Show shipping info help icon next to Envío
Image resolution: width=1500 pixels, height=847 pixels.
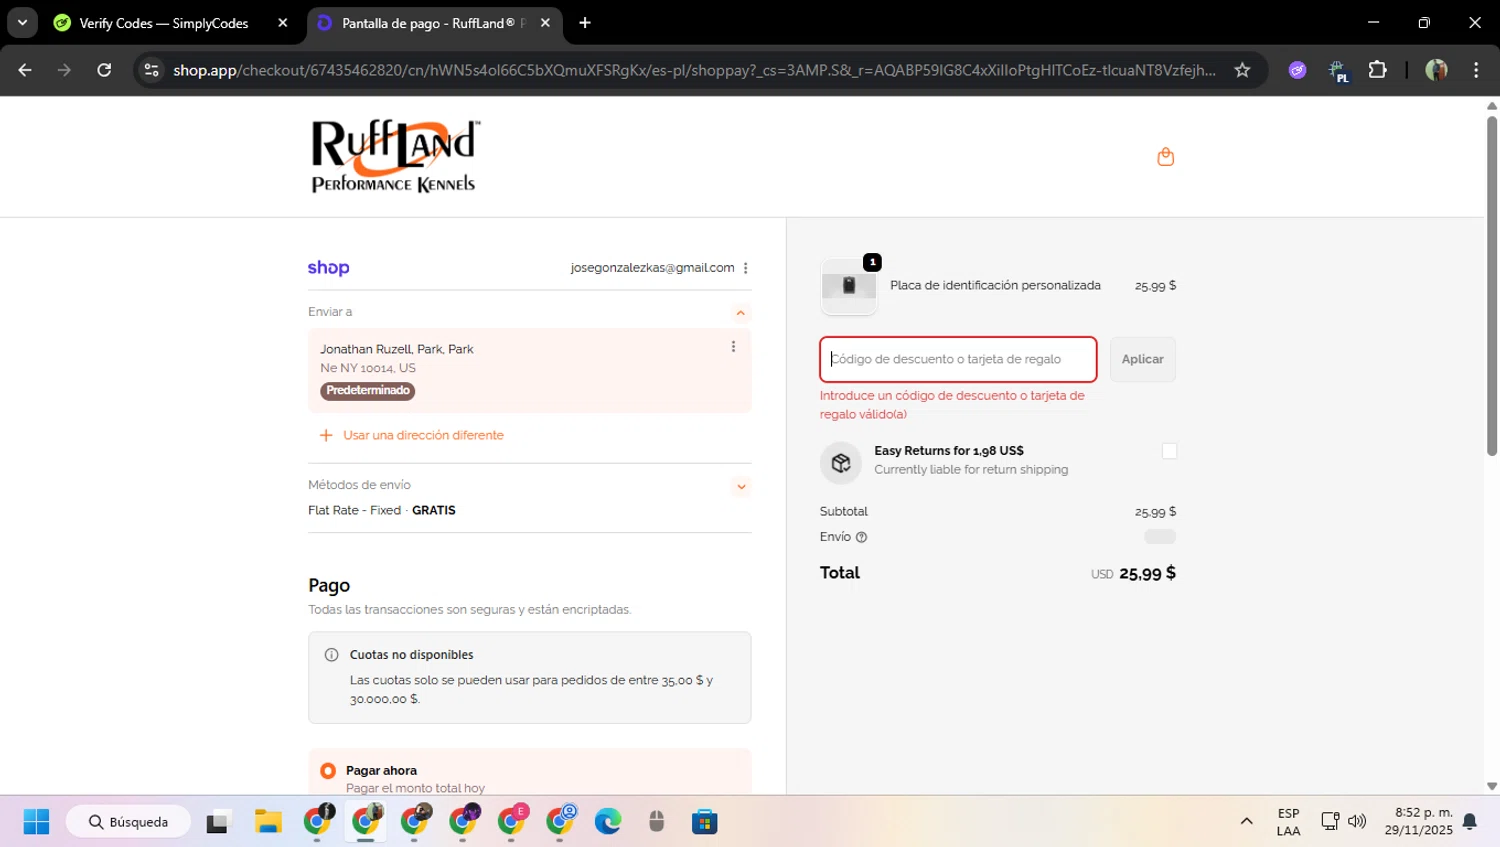[861, 537]
